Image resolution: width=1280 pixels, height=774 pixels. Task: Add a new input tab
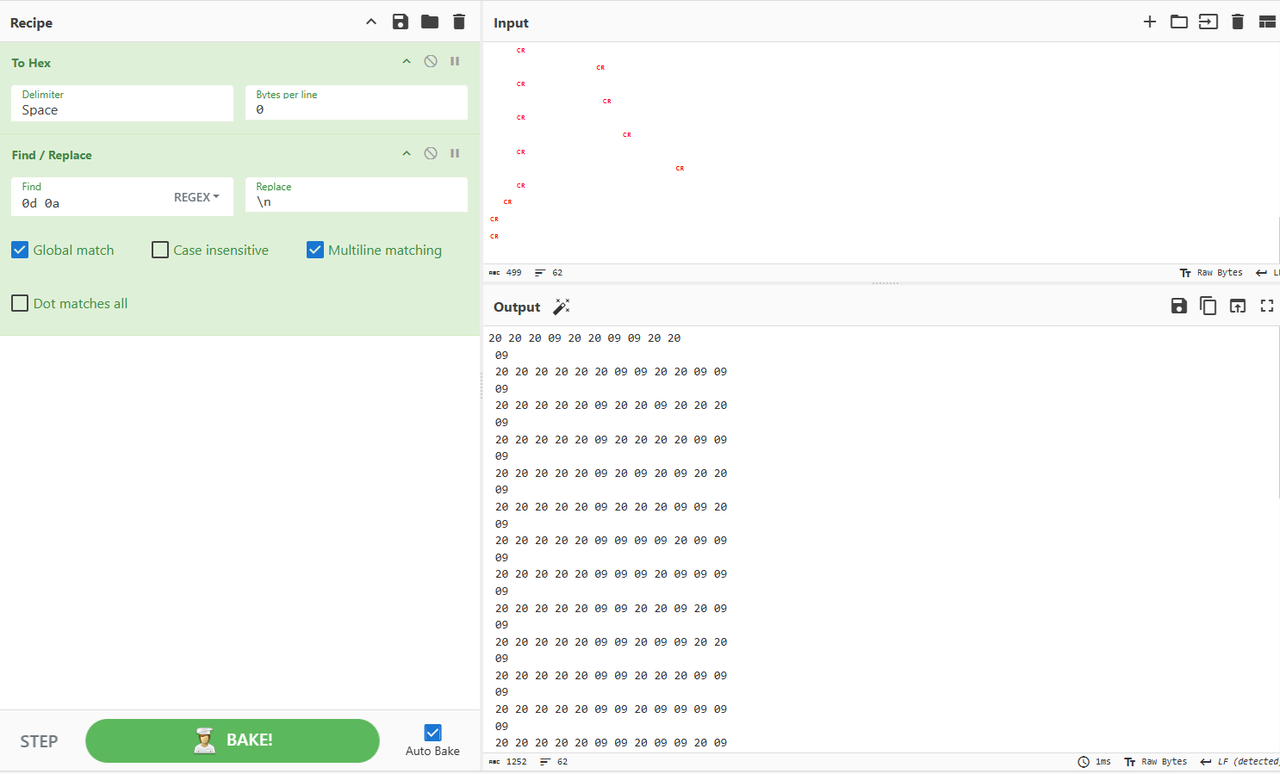point(1149,22)
